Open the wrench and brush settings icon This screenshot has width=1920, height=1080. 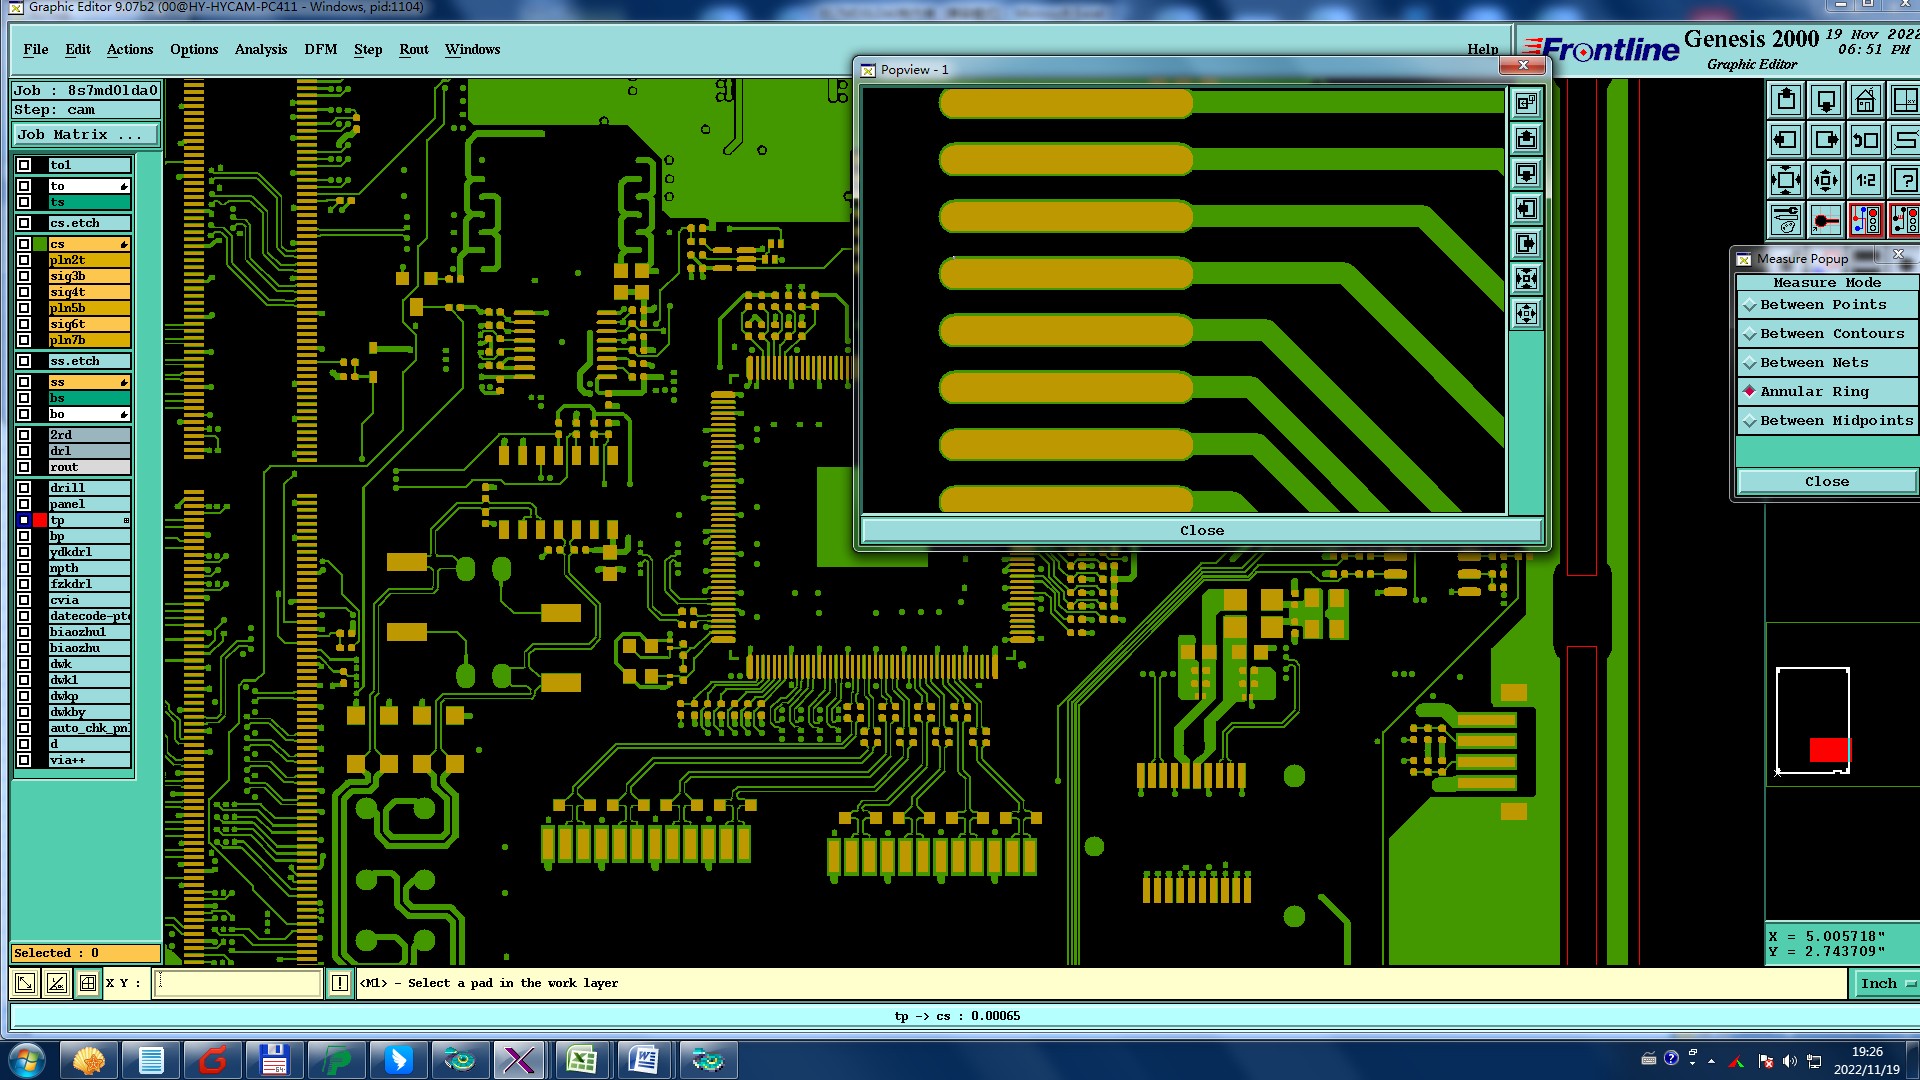(1786, 220)
